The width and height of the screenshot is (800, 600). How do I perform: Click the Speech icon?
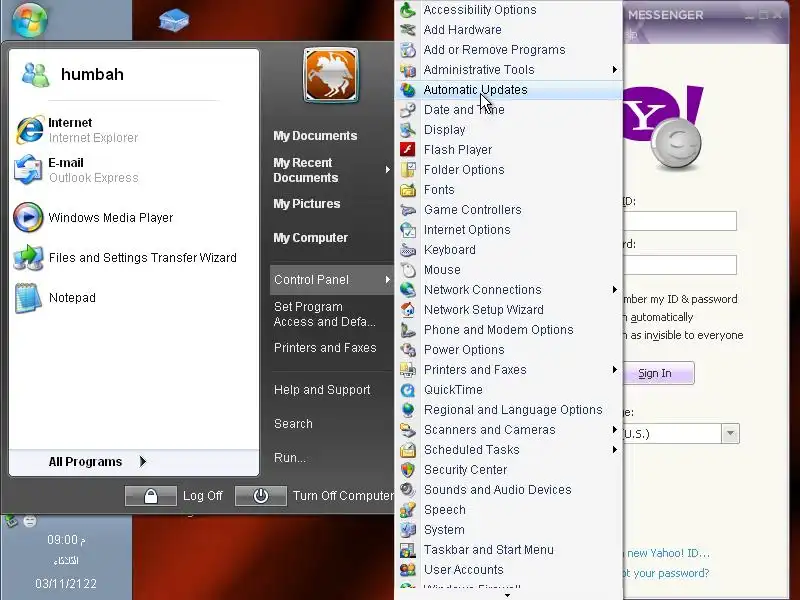click(408, 510)
